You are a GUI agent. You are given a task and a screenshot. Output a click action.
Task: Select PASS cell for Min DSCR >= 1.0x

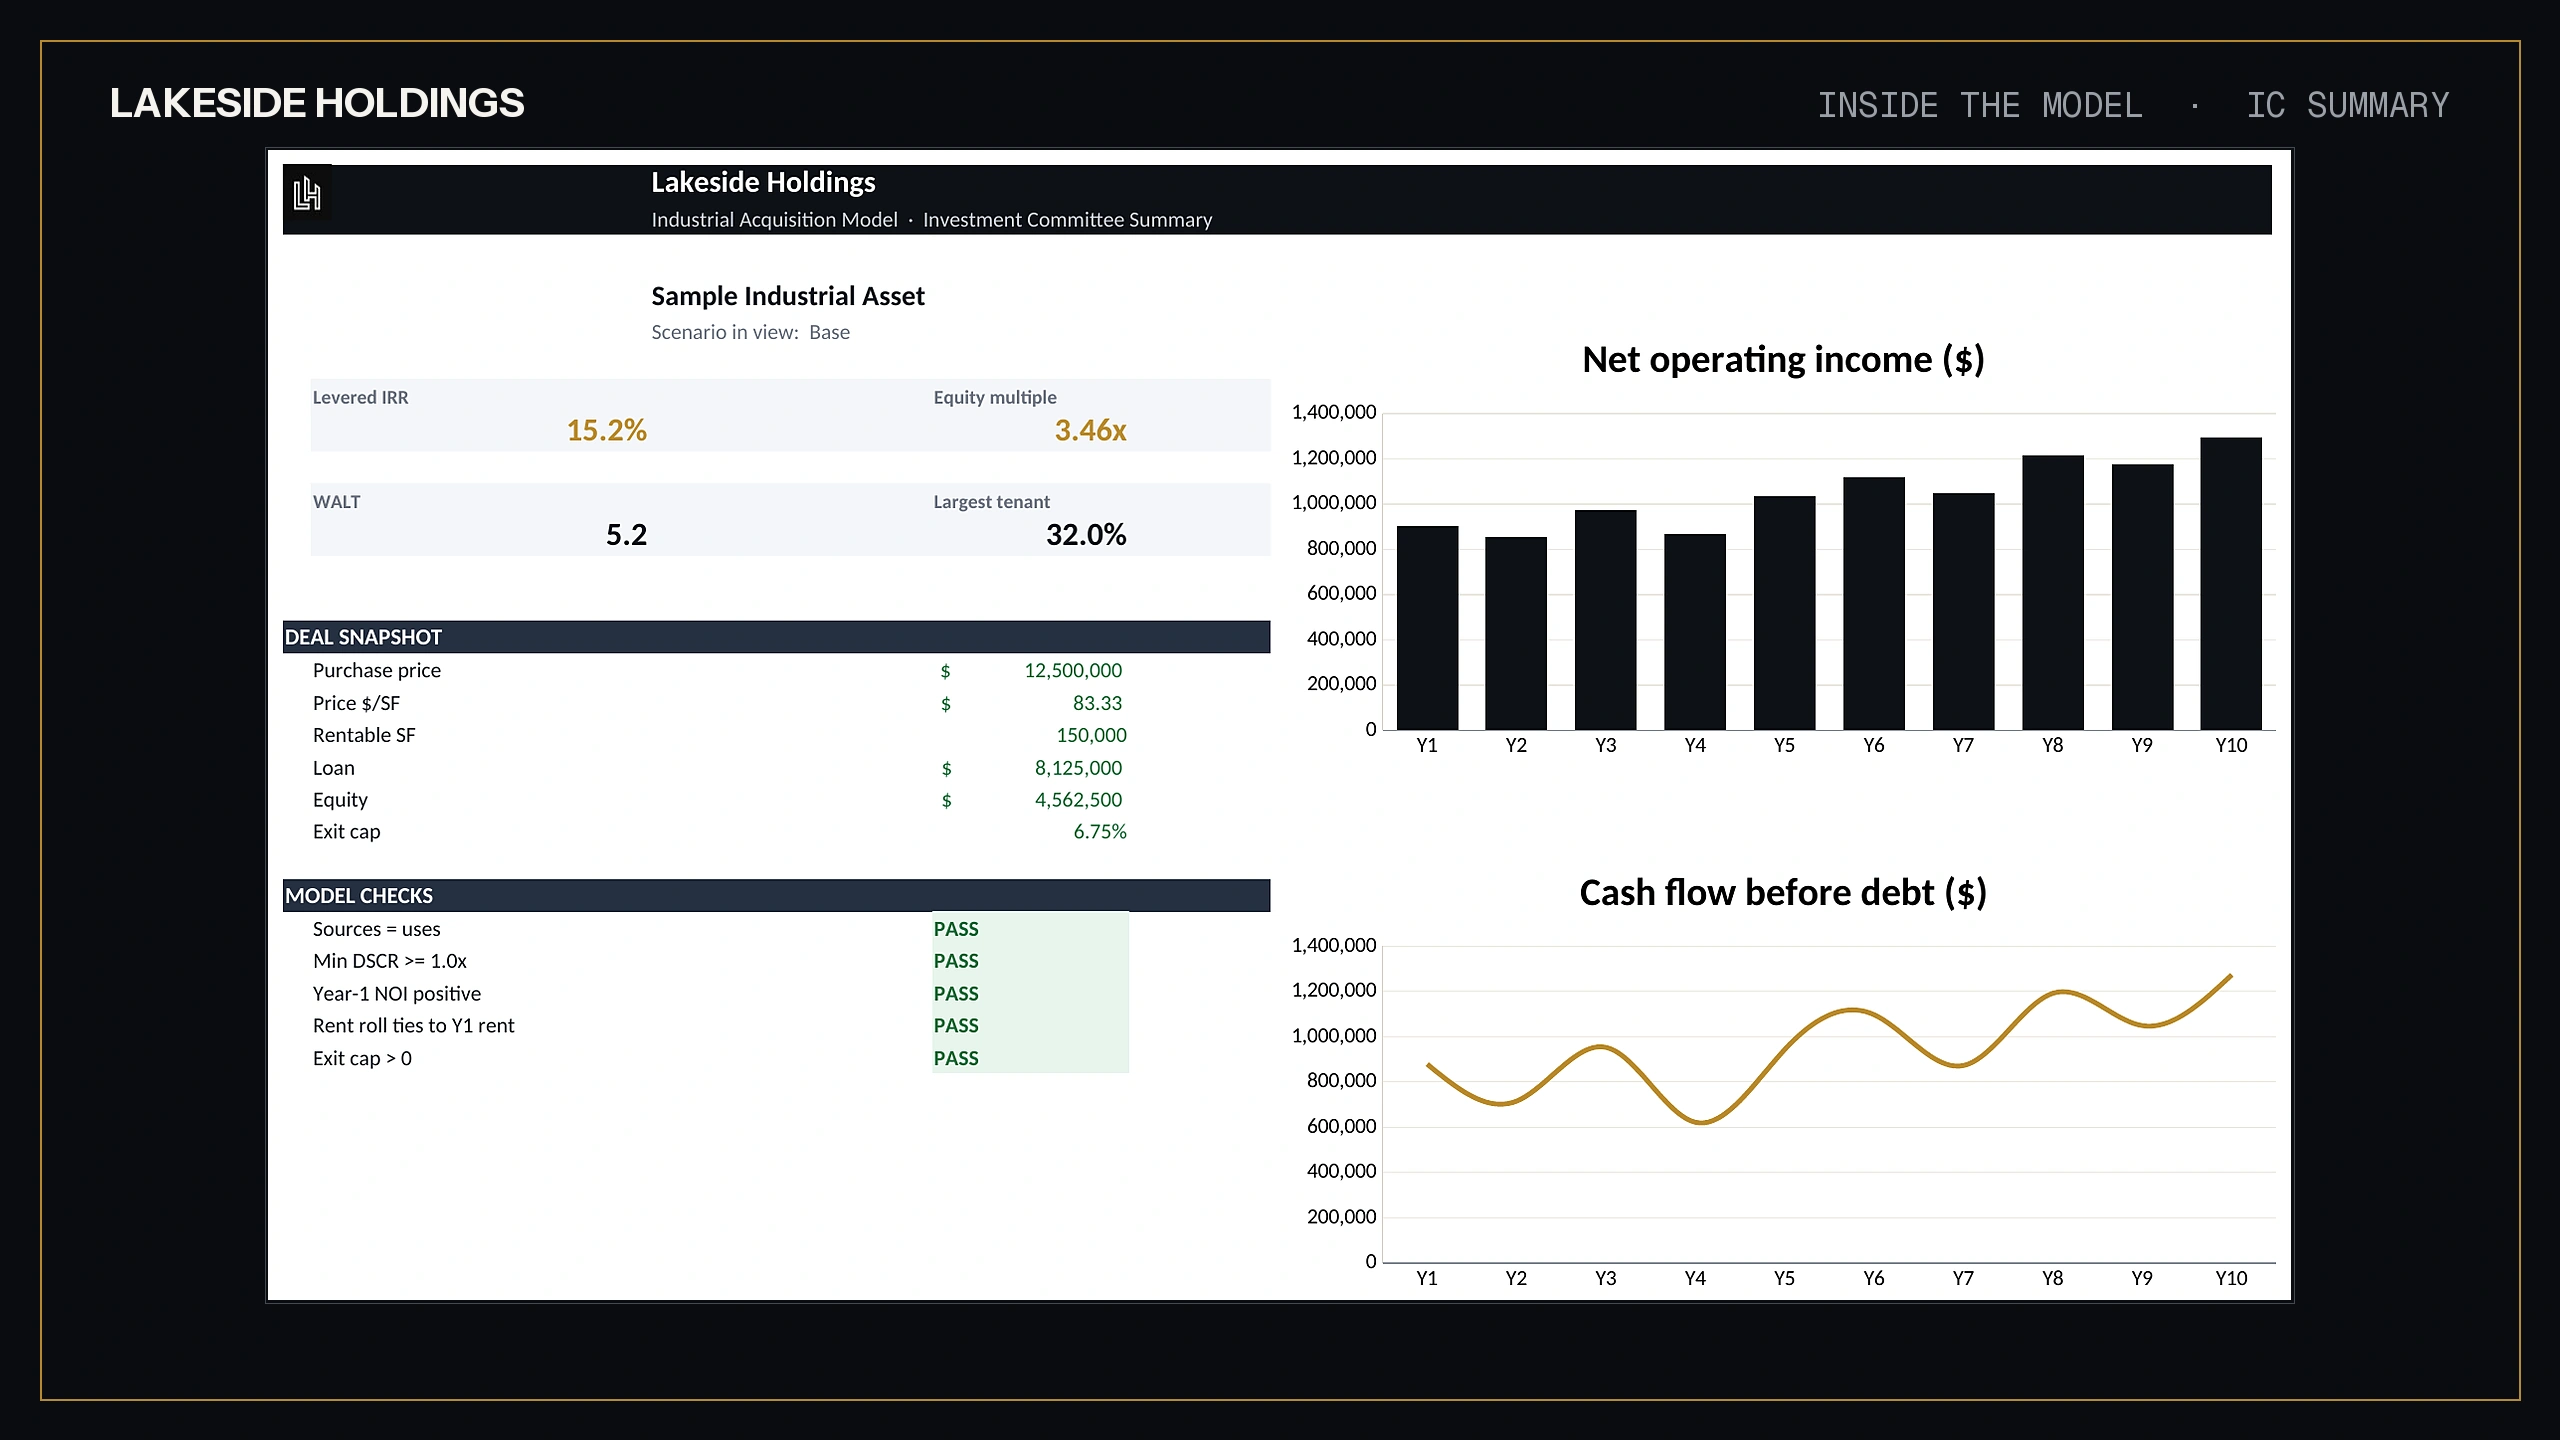[1030, 961]
